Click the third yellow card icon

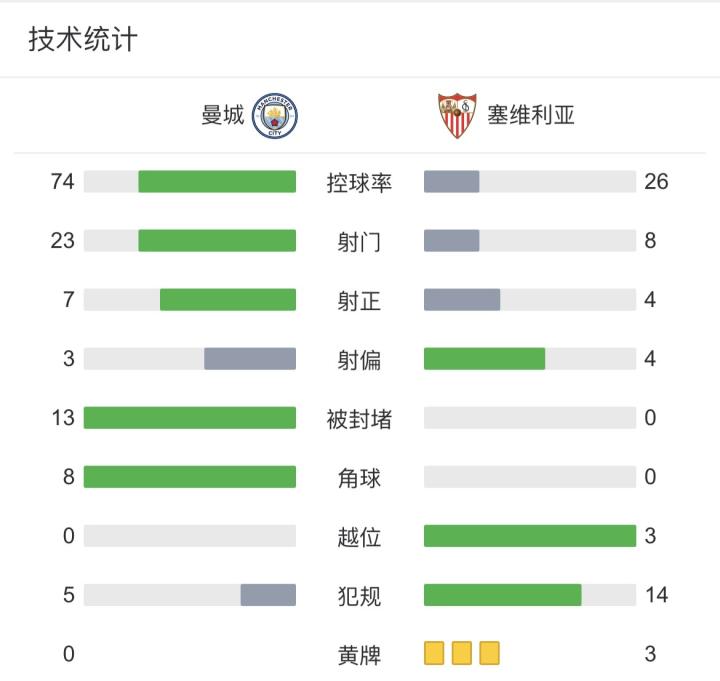[489, 654]
